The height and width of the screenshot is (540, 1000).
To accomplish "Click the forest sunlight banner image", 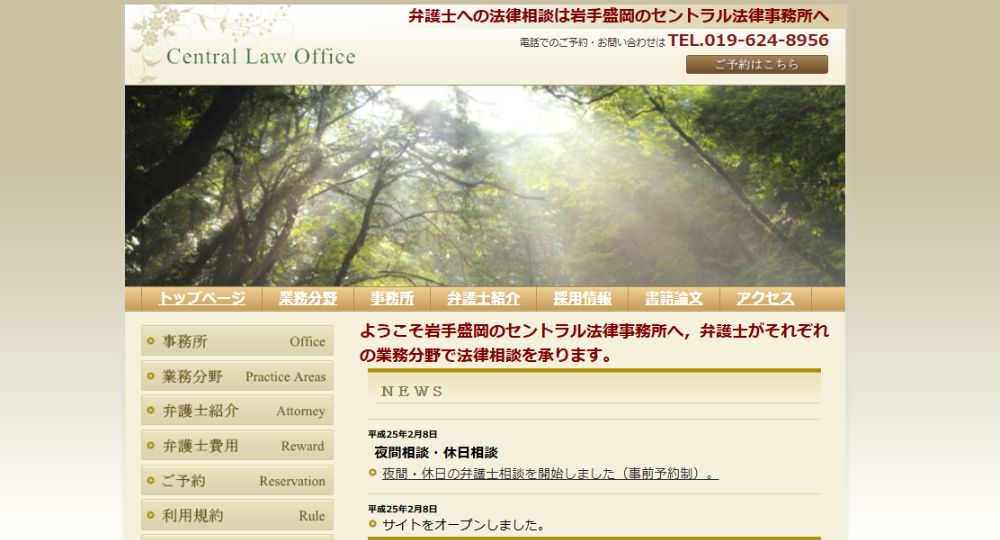I will click(485, 185).
